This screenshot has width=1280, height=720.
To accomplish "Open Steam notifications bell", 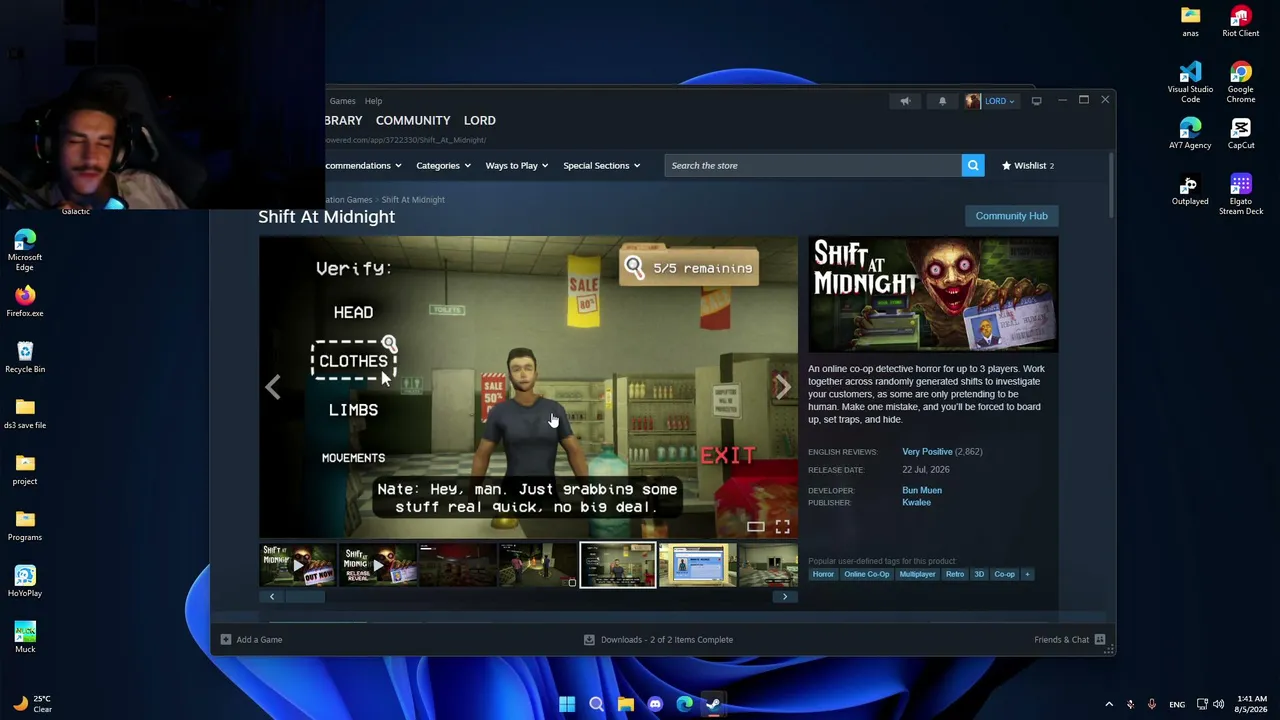I will click(x=942, y=101).
